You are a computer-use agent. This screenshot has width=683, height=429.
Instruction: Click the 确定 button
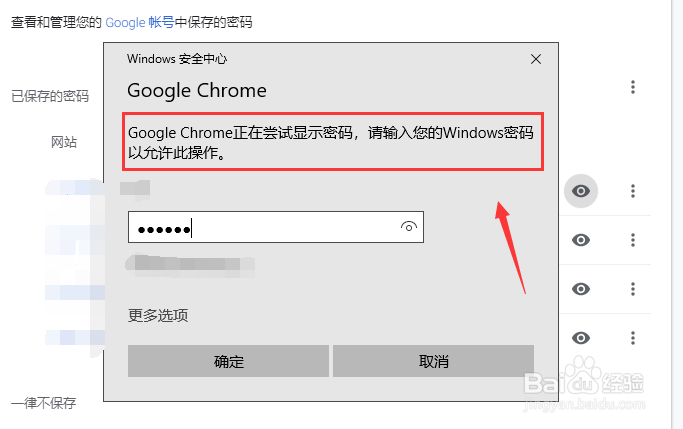point(228,361)
